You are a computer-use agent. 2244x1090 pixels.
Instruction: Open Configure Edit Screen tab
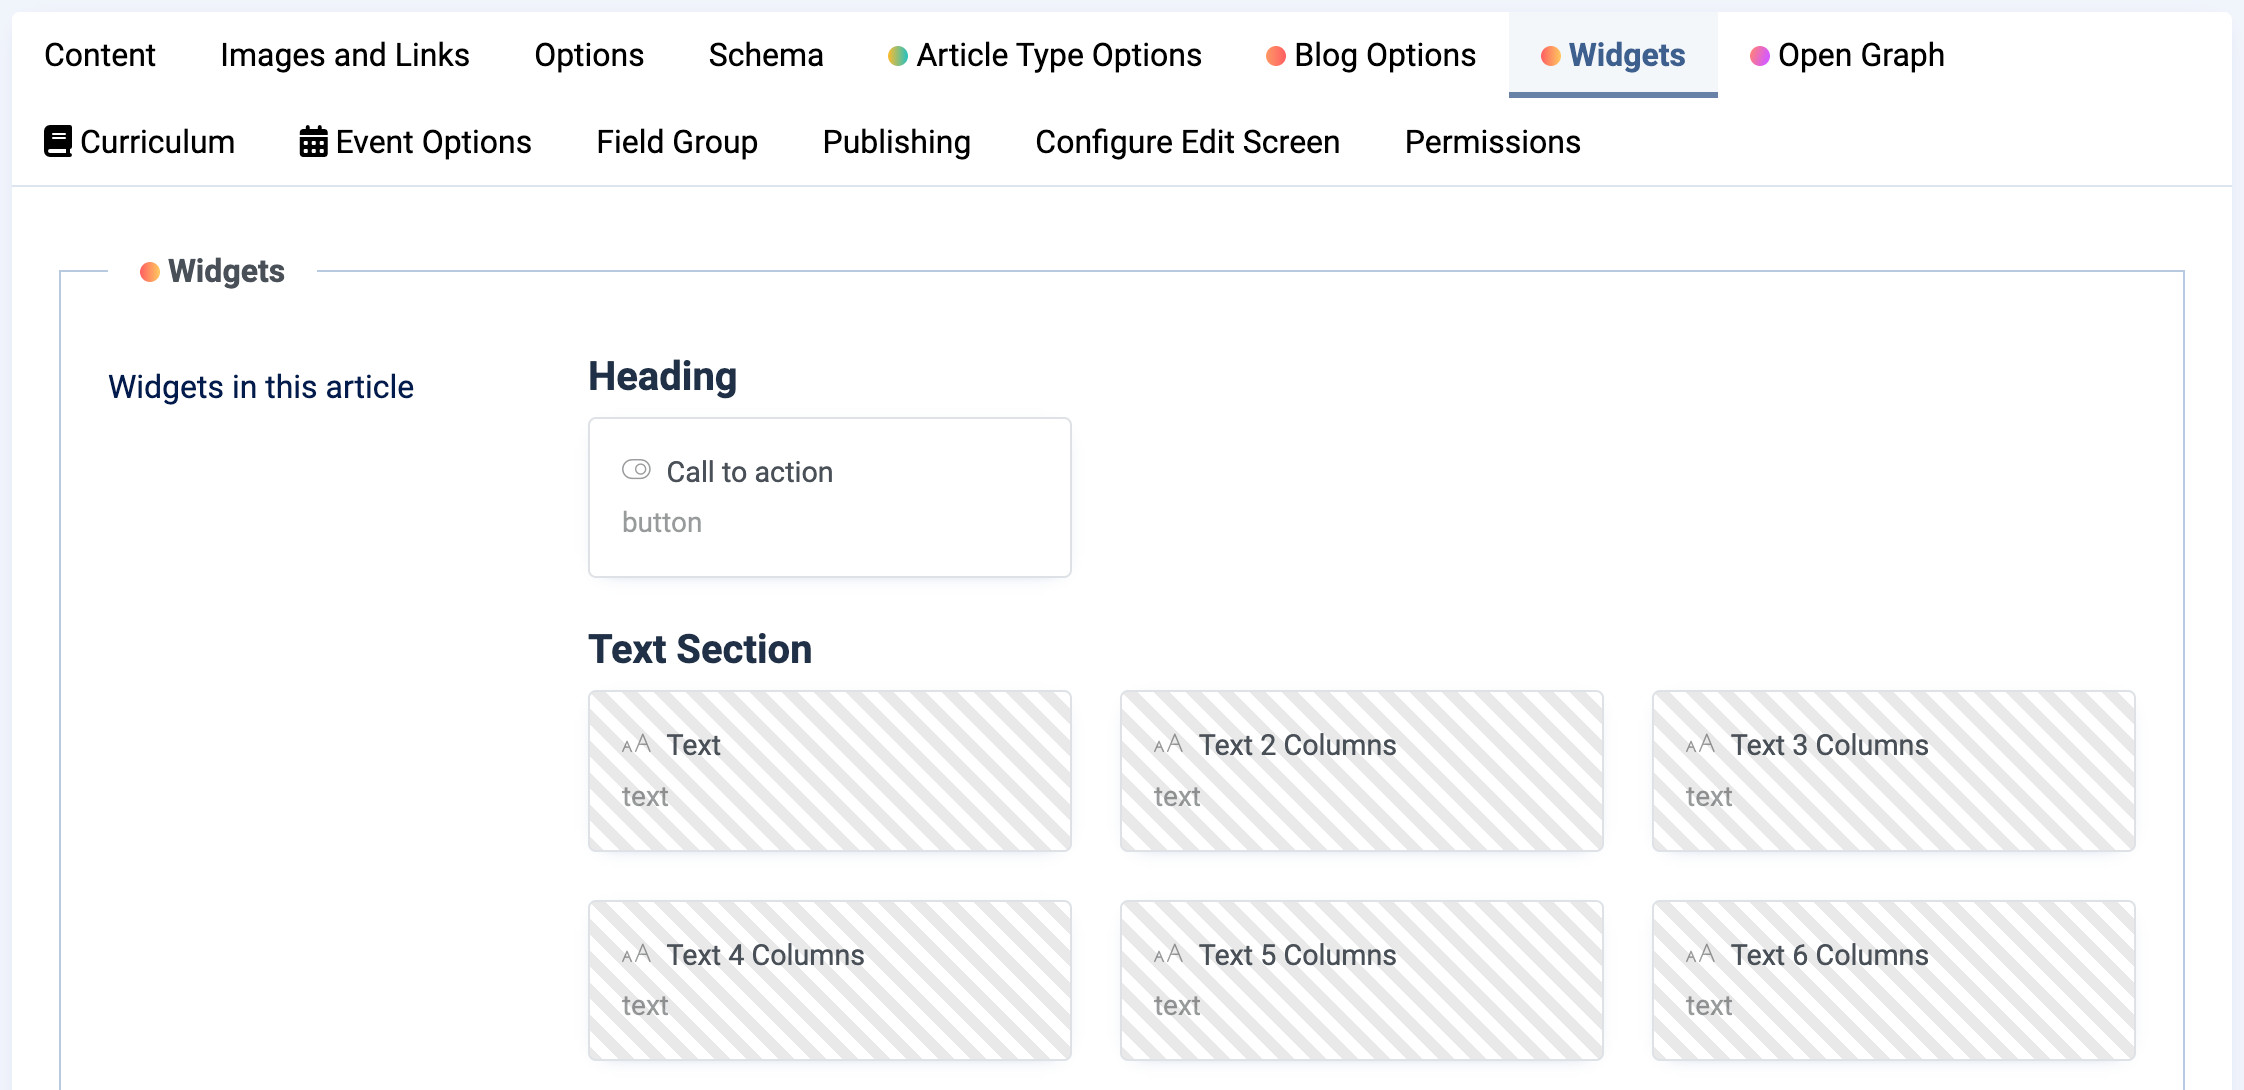point(1188,142)
